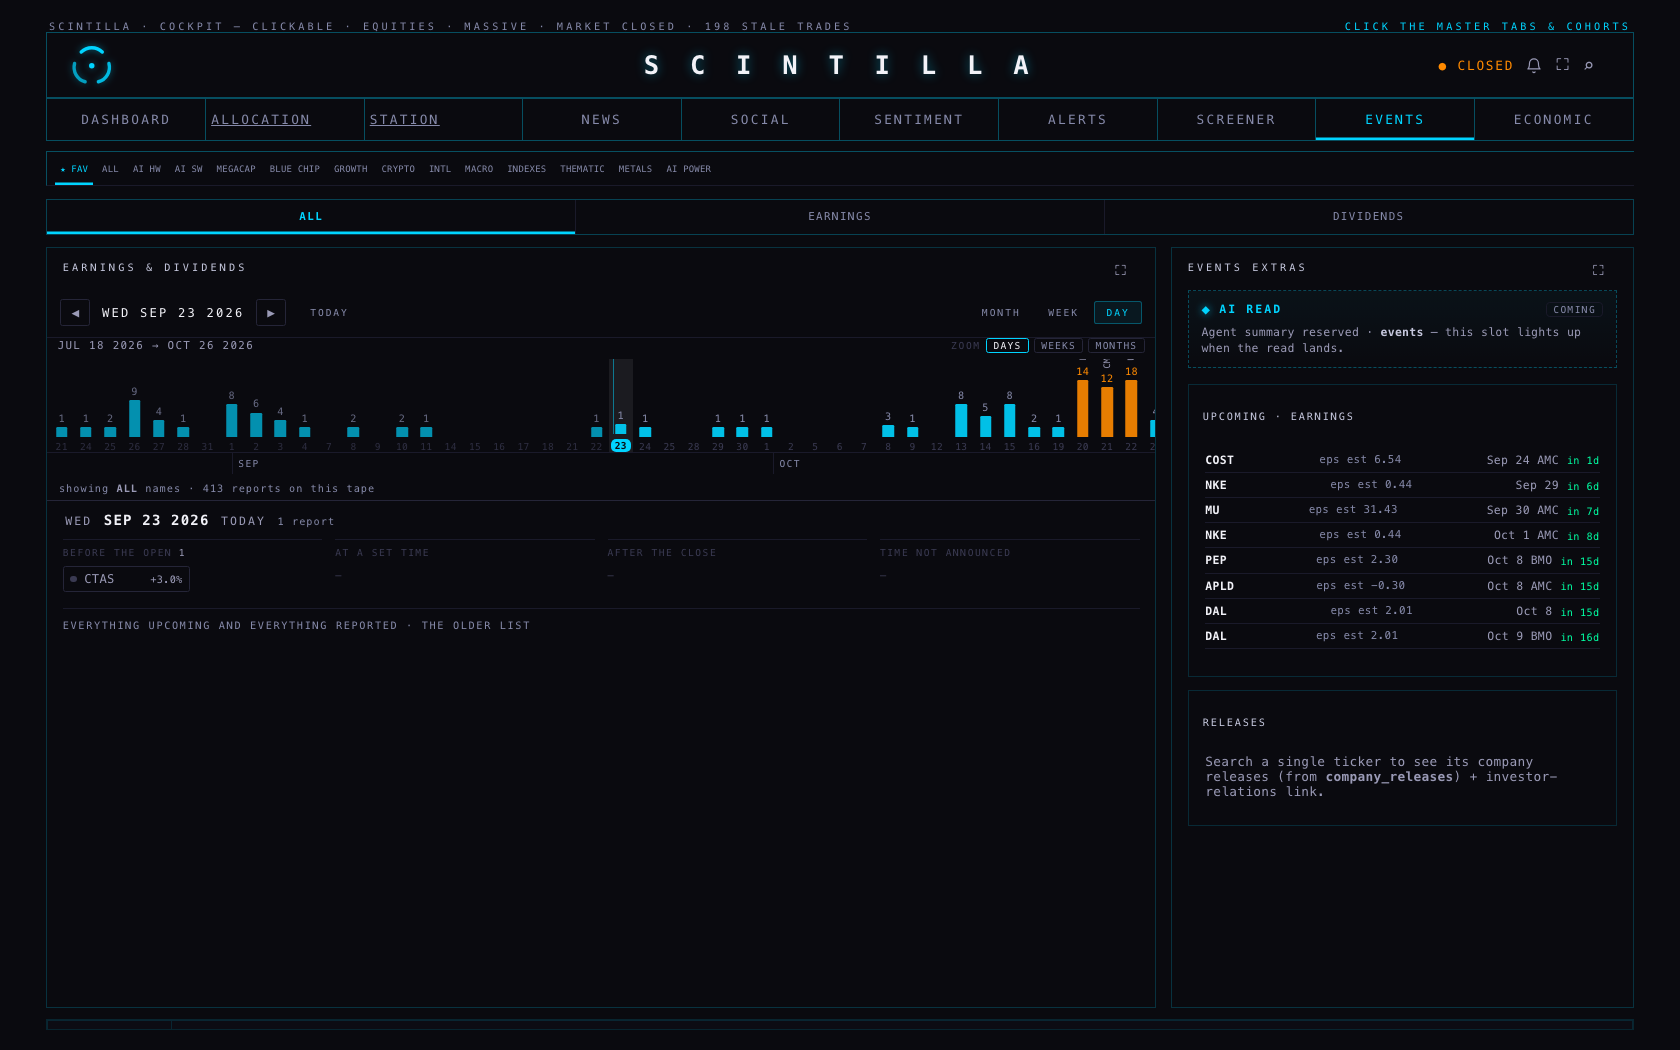Open the MU upcoming earnings row
This screenshot has width=1680, height=1050.
pos(1402,510)
